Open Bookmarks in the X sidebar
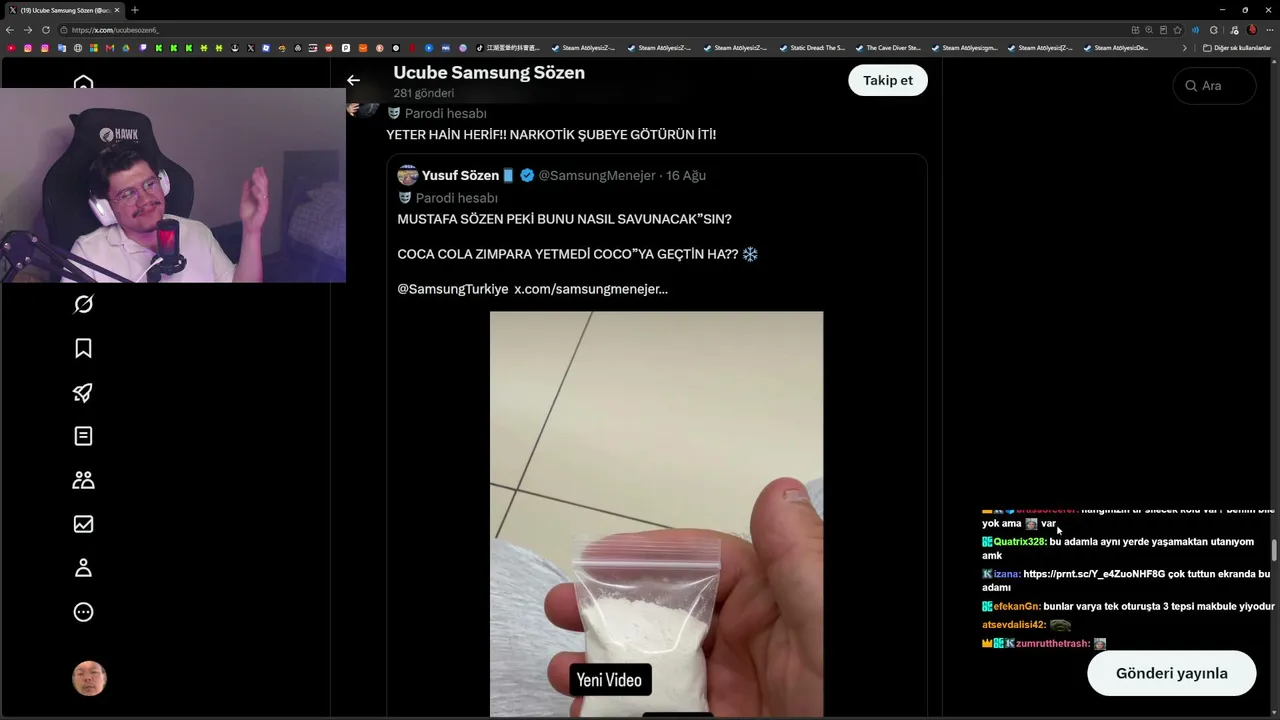1280x720 pixels. (83, 348)
